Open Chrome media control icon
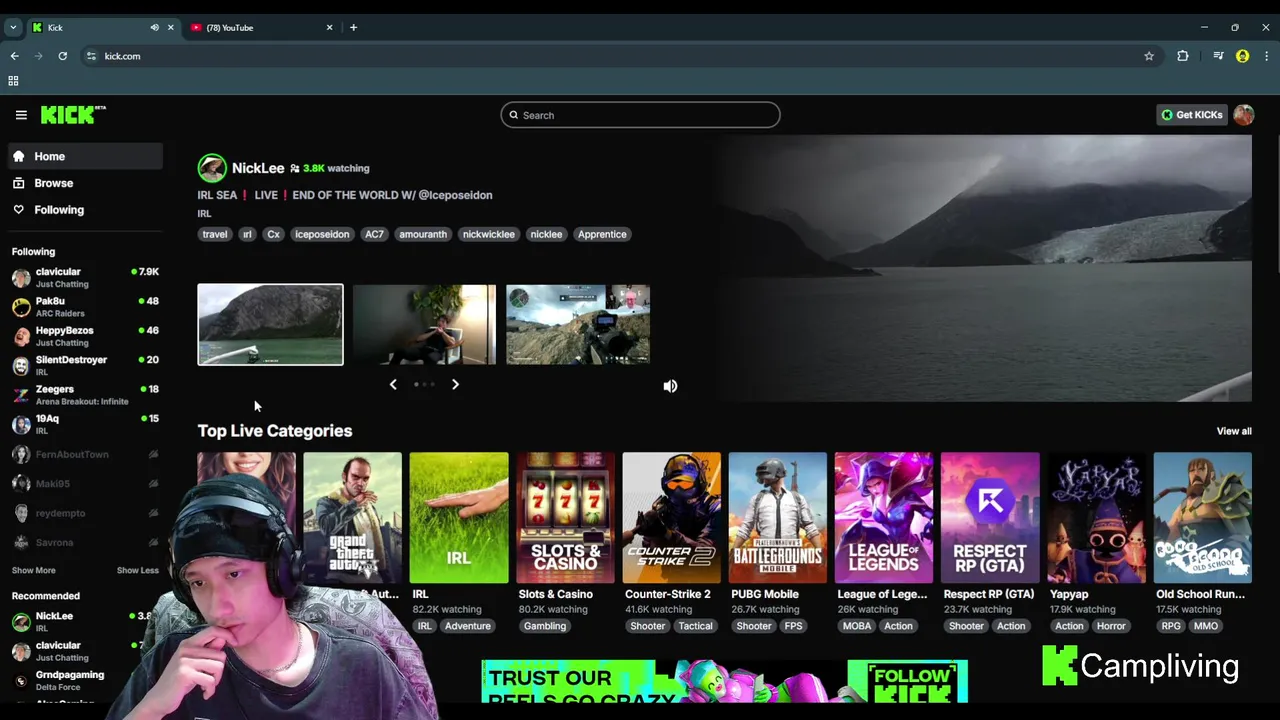Screen dimensions: 1280x720 1218,56
